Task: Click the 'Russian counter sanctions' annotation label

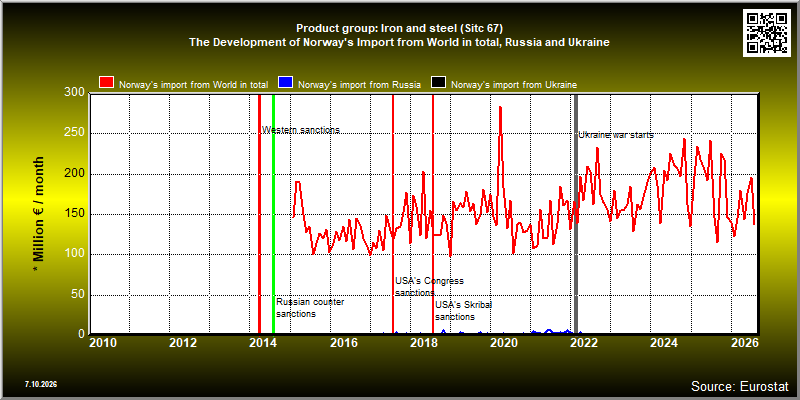Action: [x=310, y=308]
